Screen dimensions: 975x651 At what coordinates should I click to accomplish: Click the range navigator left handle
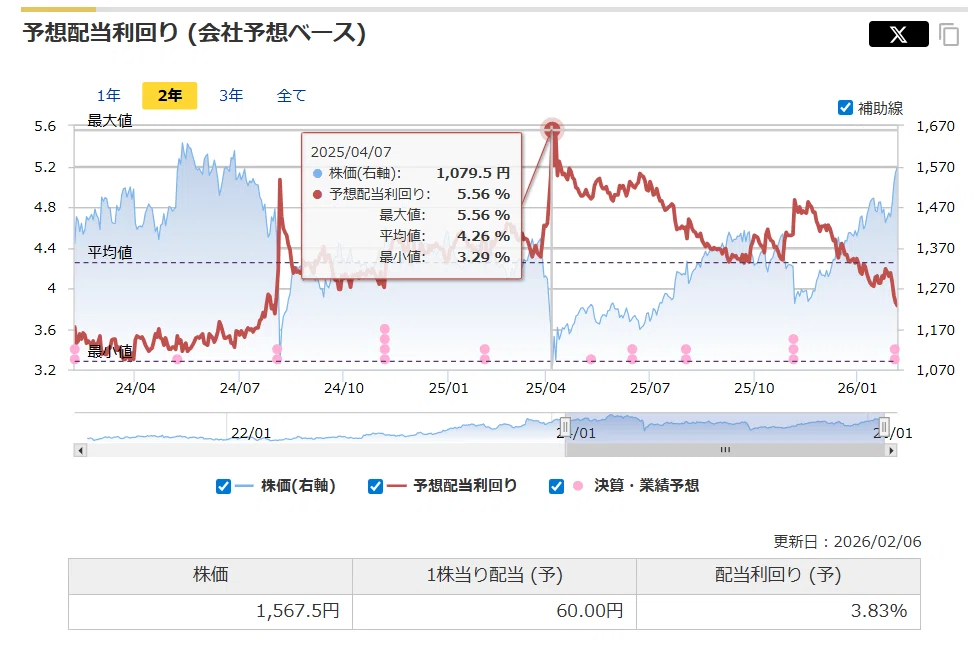click(565, 427)
